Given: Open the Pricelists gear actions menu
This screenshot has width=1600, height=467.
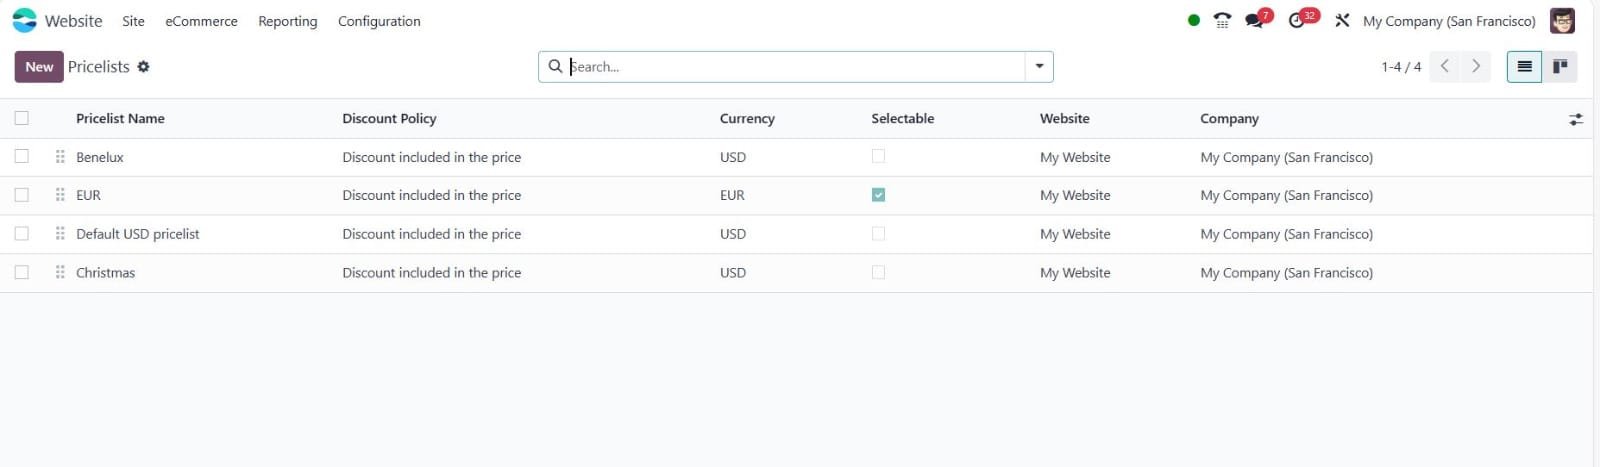Looking at the screenshot, I should click(x=143, y=66).
